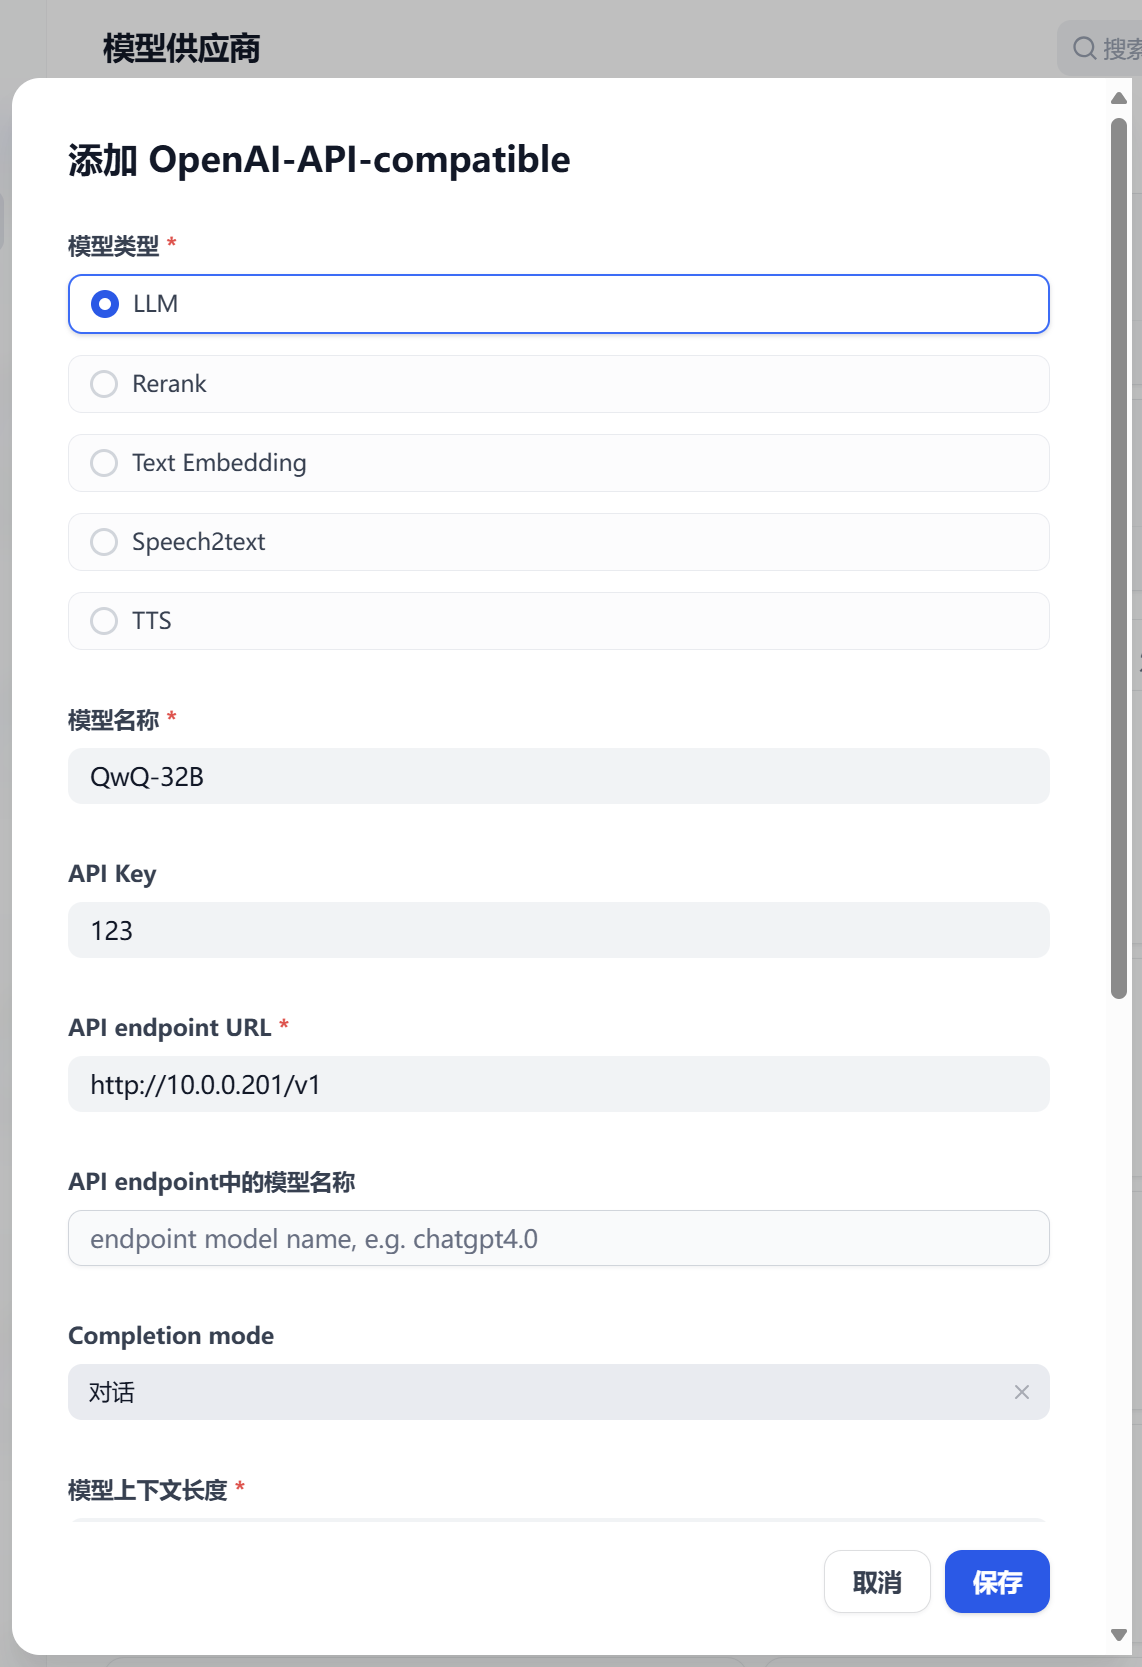Focus the 模型名称 field containing QwQ-32B
The width and height of the screenshot is (1142, 1667).
[558, 777]
